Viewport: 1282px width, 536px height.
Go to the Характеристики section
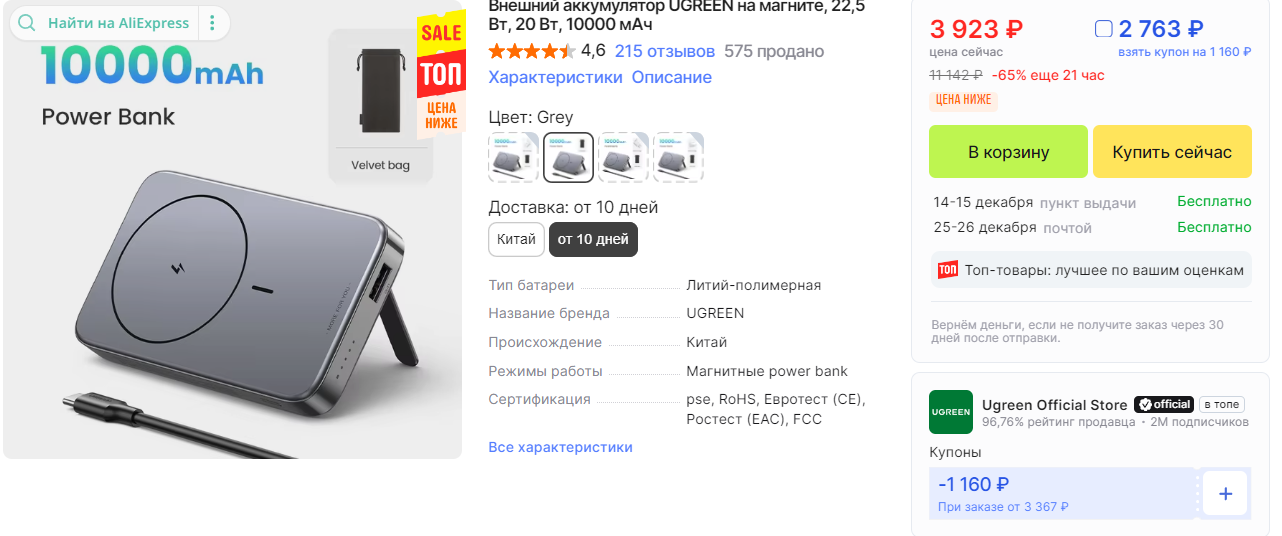point(555,77)
